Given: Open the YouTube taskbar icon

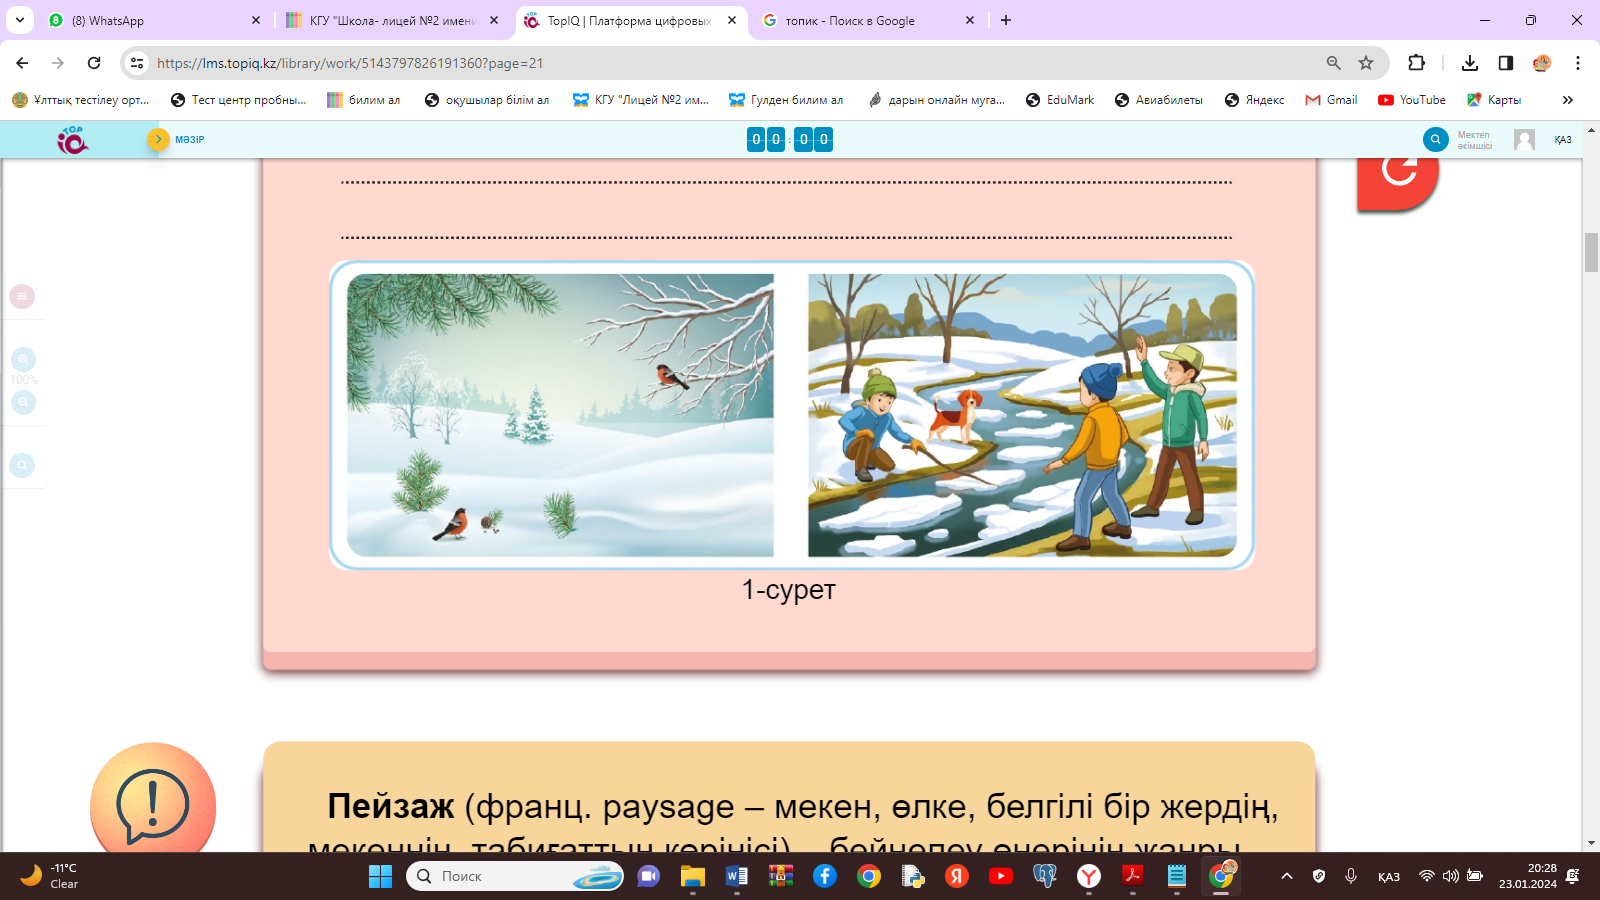Looking at the screenshot, I should point(1001,876).
